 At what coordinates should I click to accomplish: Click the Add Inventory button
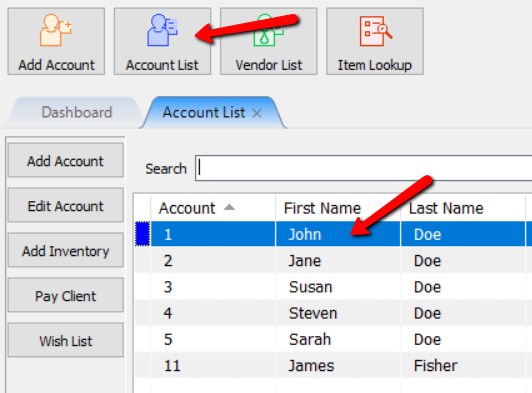pyautogui.click(x=65, y=250)
